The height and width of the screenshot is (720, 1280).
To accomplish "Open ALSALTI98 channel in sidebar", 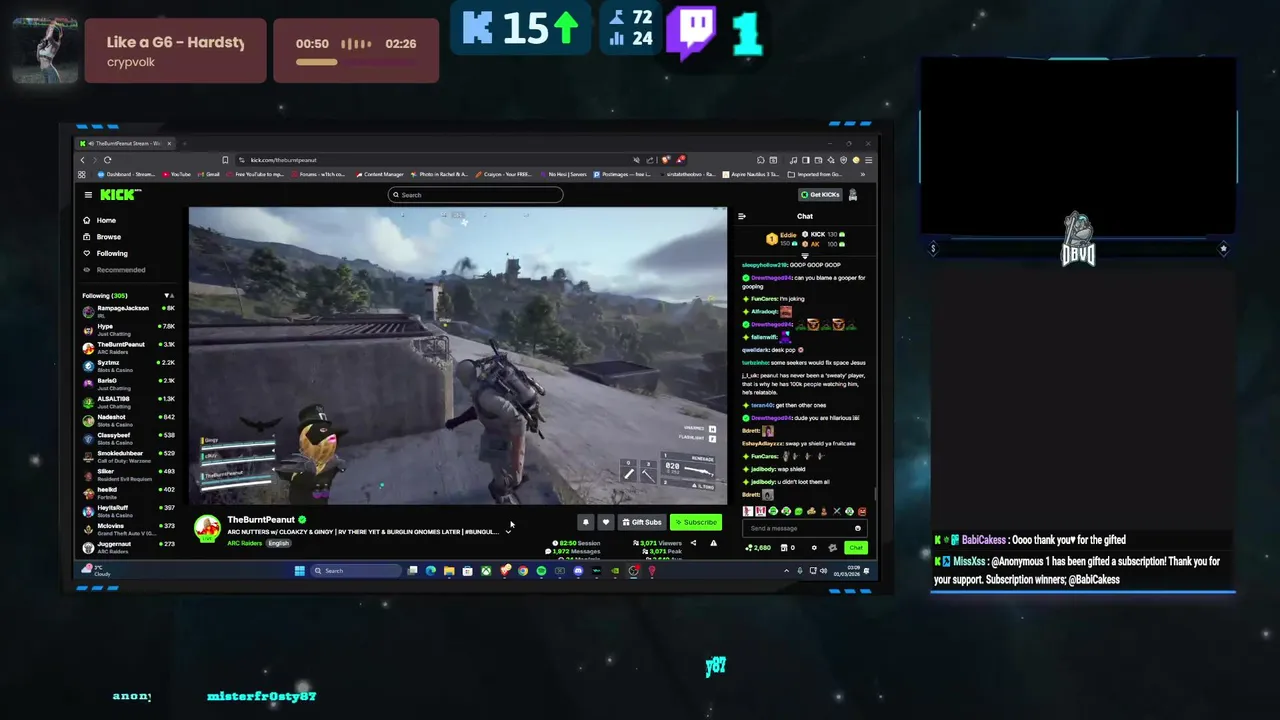I will coord(128,401).
